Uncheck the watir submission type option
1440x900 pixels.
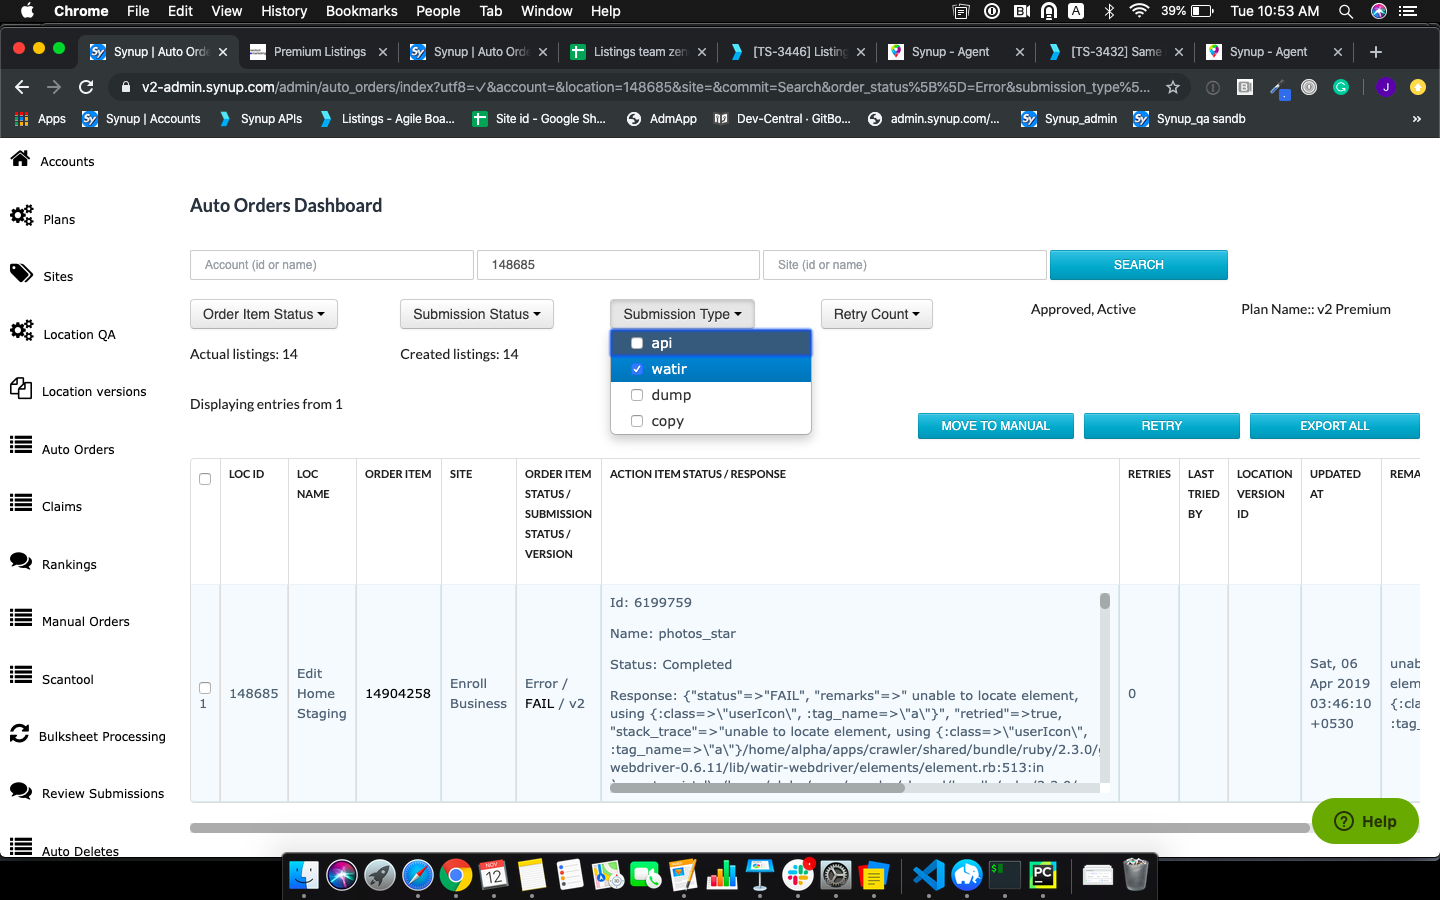click(637, 369)
